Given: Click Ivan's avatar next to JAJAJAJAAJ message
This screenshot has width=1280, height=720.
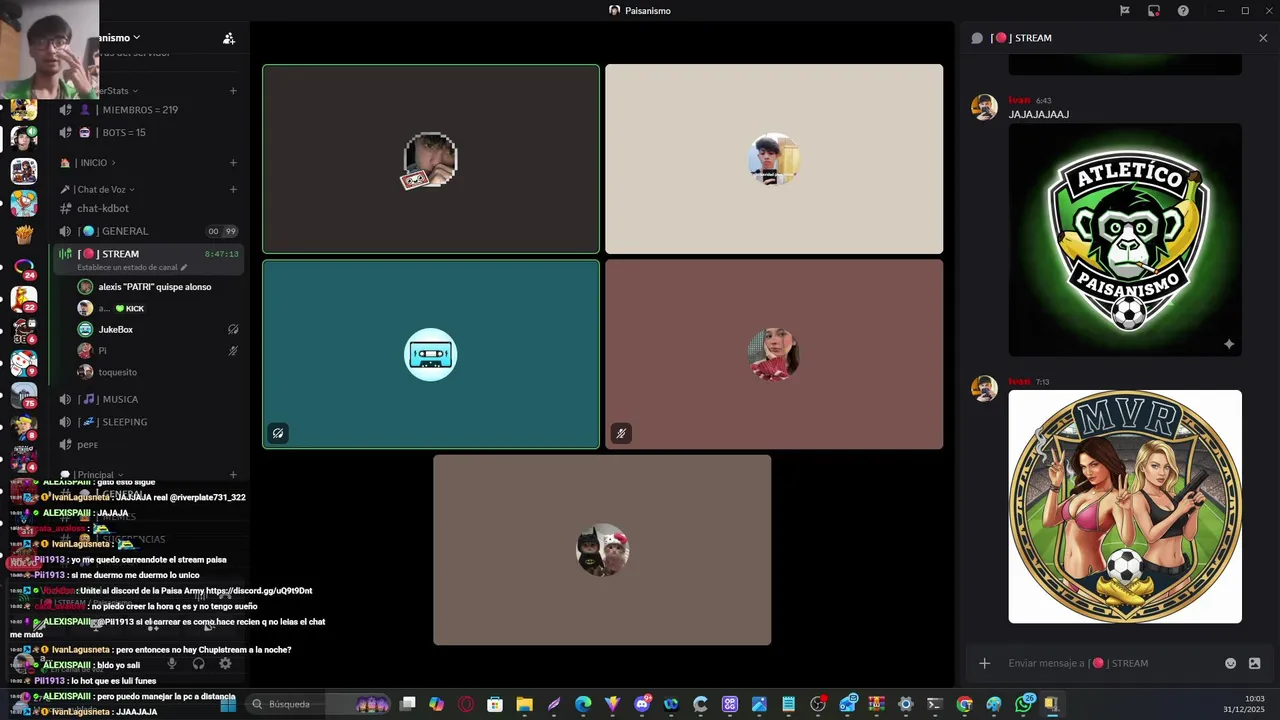Looking at the screenshot, I should pos(984,108).
